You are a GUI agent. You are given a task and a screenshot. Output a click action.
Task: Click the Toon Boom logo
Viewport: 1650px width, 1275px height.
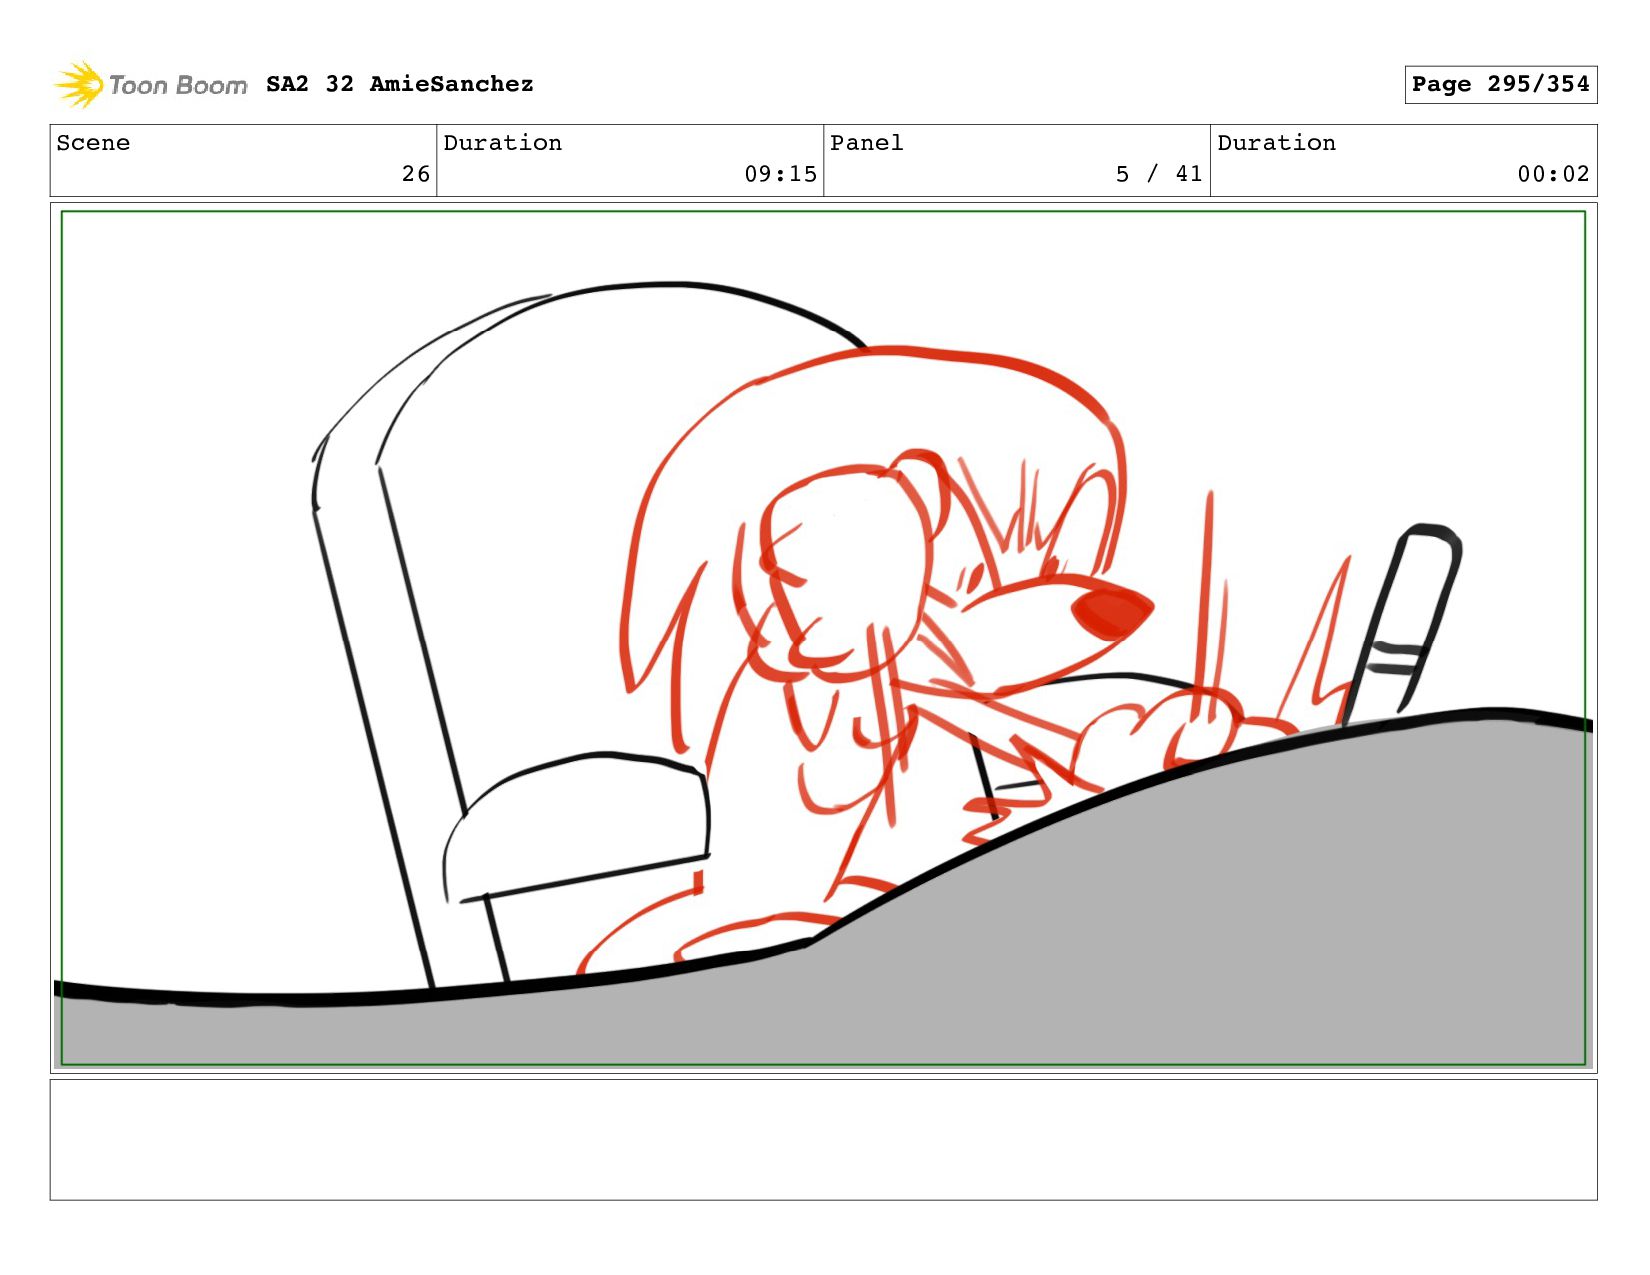pos(150,85)
